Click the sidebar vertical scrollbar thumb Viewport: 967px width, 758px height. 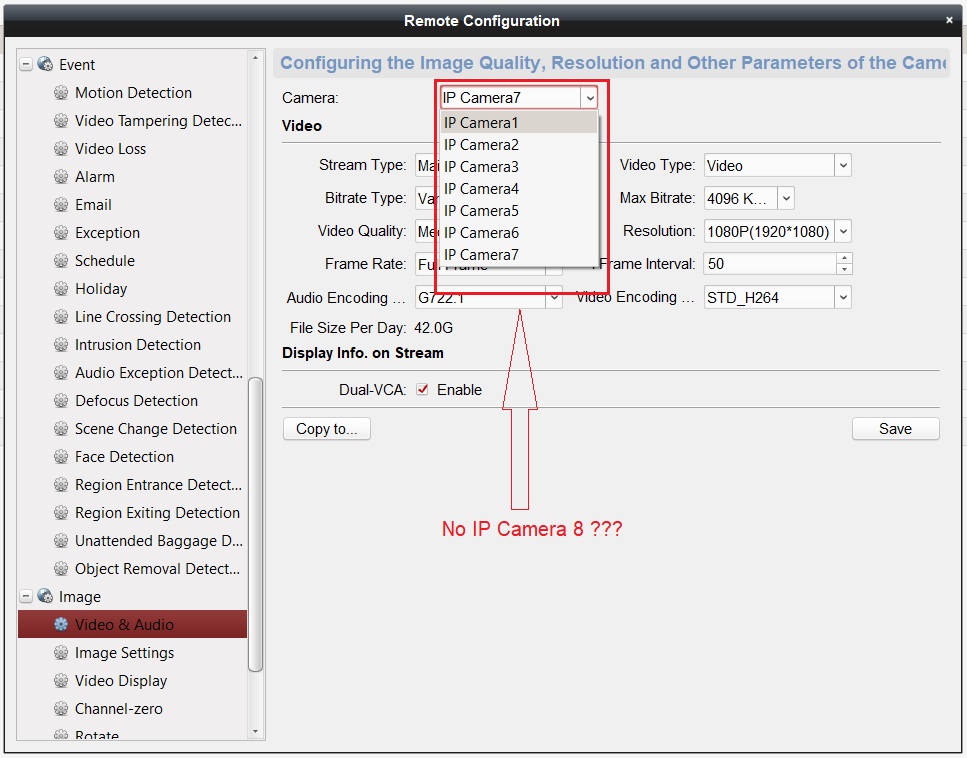[x=255, y=522]
